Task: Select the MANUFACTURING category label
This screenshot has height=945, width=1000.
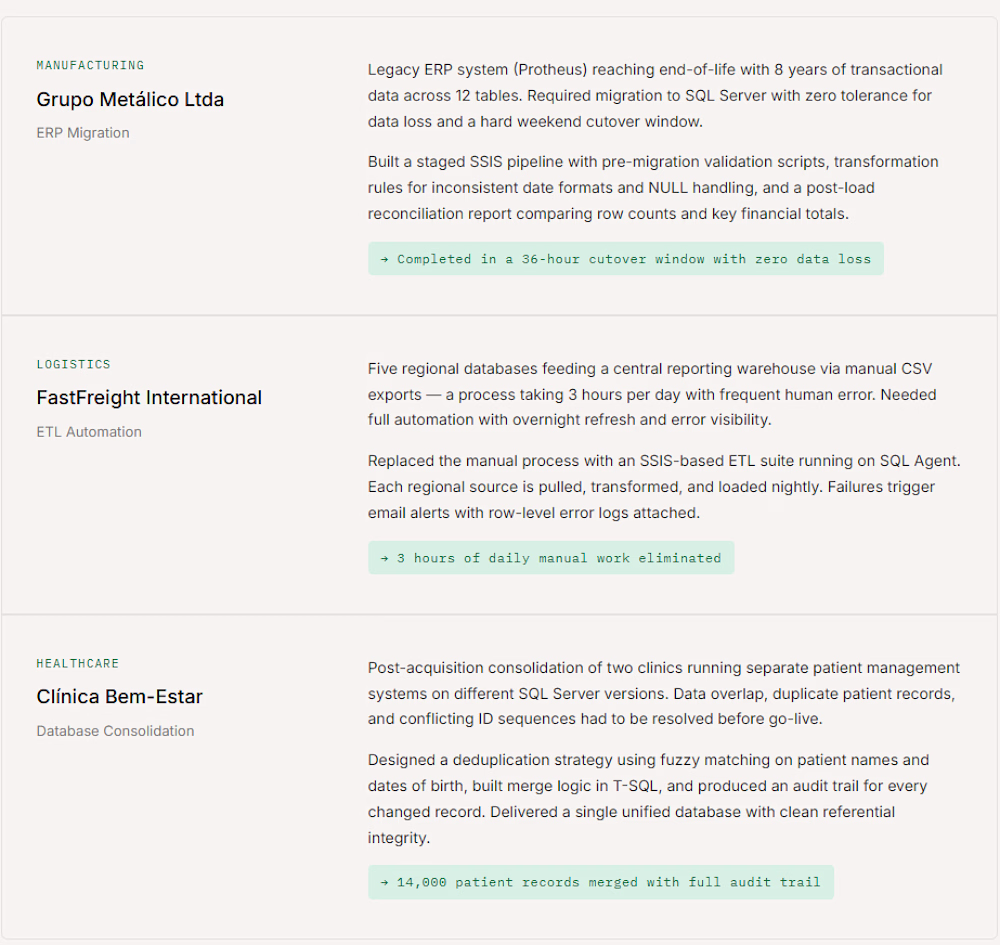Action: (91, 65)
